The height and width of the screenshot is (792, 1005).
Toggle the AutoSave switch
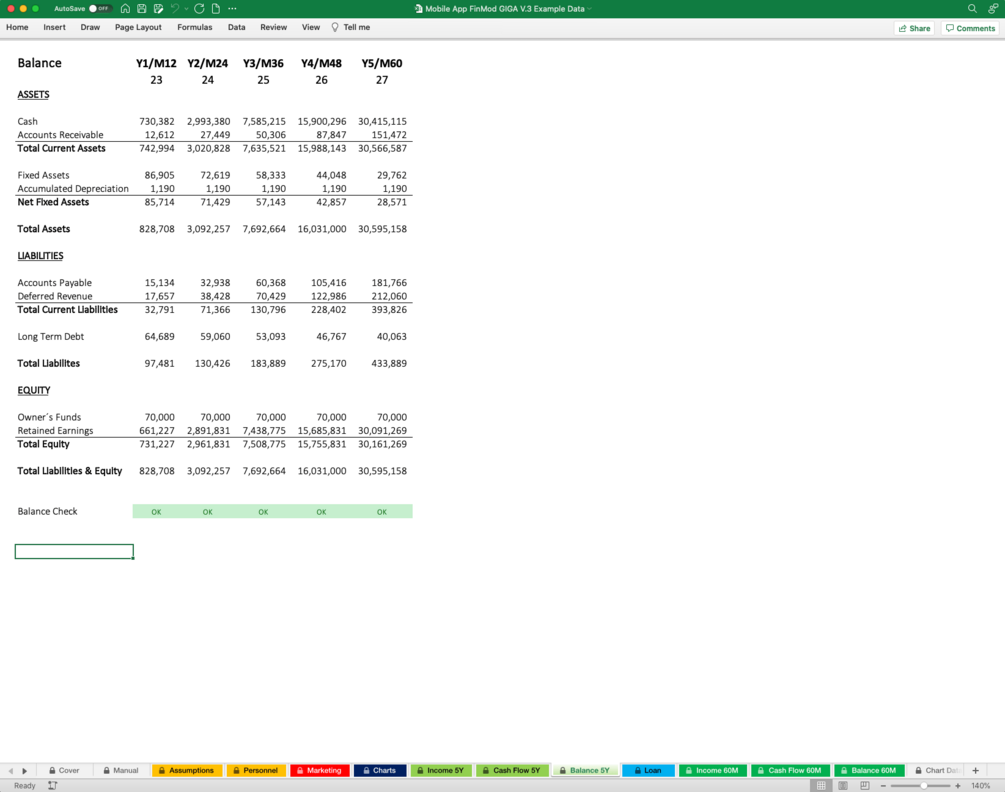[x=99, y=8]
